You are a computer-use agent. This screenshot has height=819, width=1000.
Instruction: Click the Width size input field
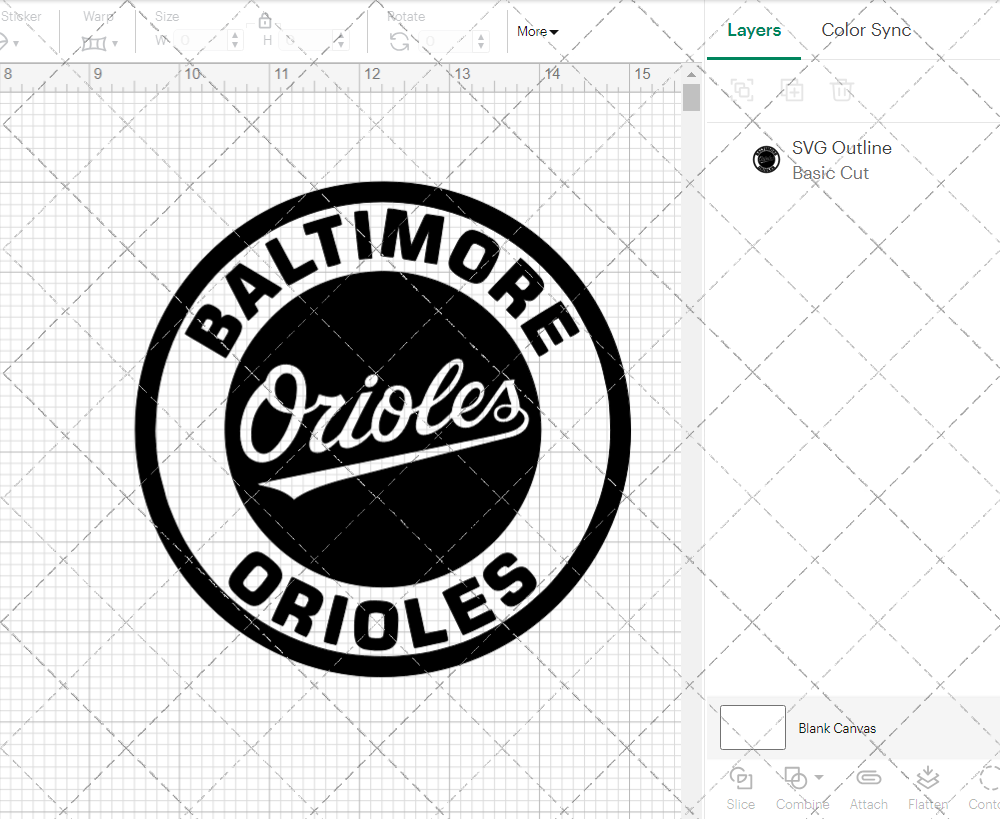point(200,41)
